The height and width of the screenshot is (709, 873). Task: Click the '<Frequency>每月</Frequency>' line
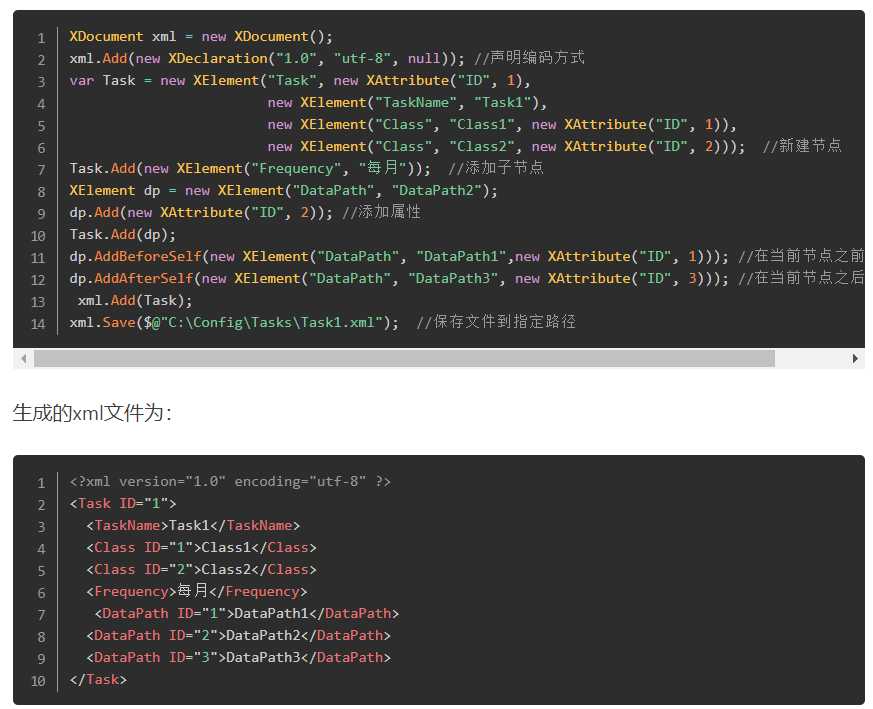pyautogui.click(x=197, y=591)
